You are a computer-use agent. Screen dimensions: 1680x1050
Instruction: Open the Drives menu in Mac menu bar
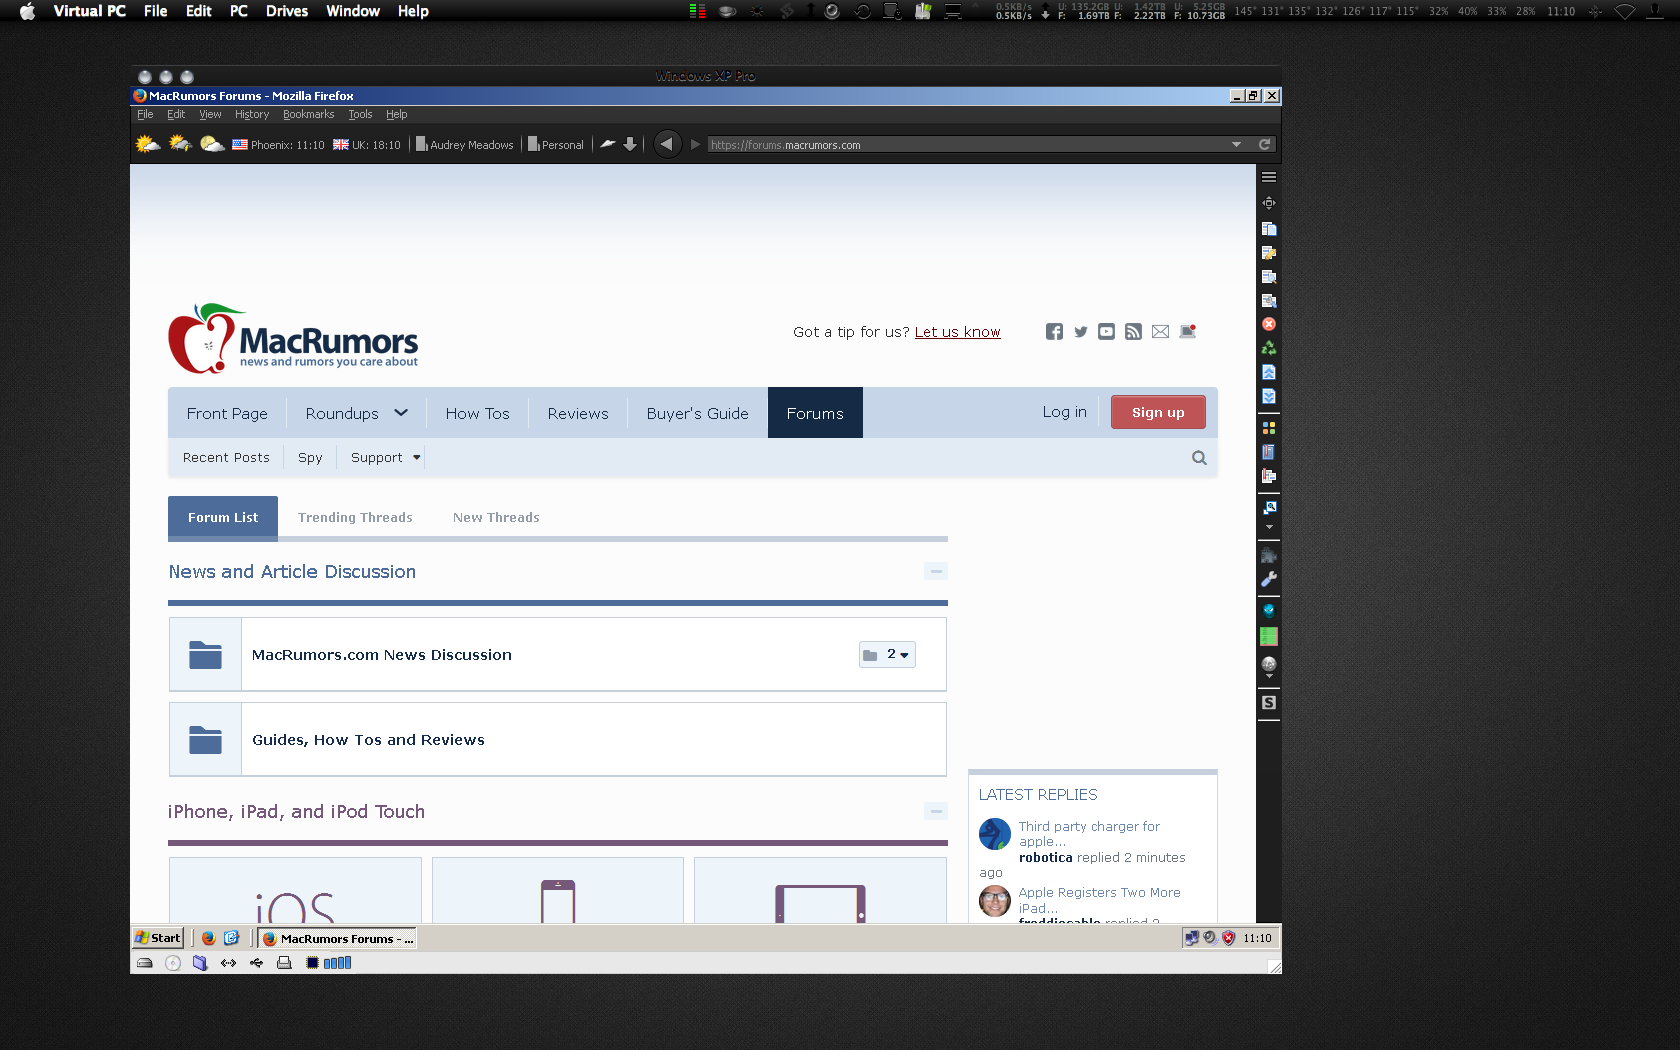tap(287, 11)
